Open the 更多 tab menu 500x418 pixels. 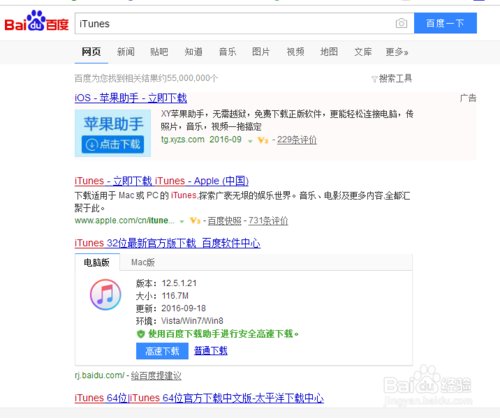[397, 52]
